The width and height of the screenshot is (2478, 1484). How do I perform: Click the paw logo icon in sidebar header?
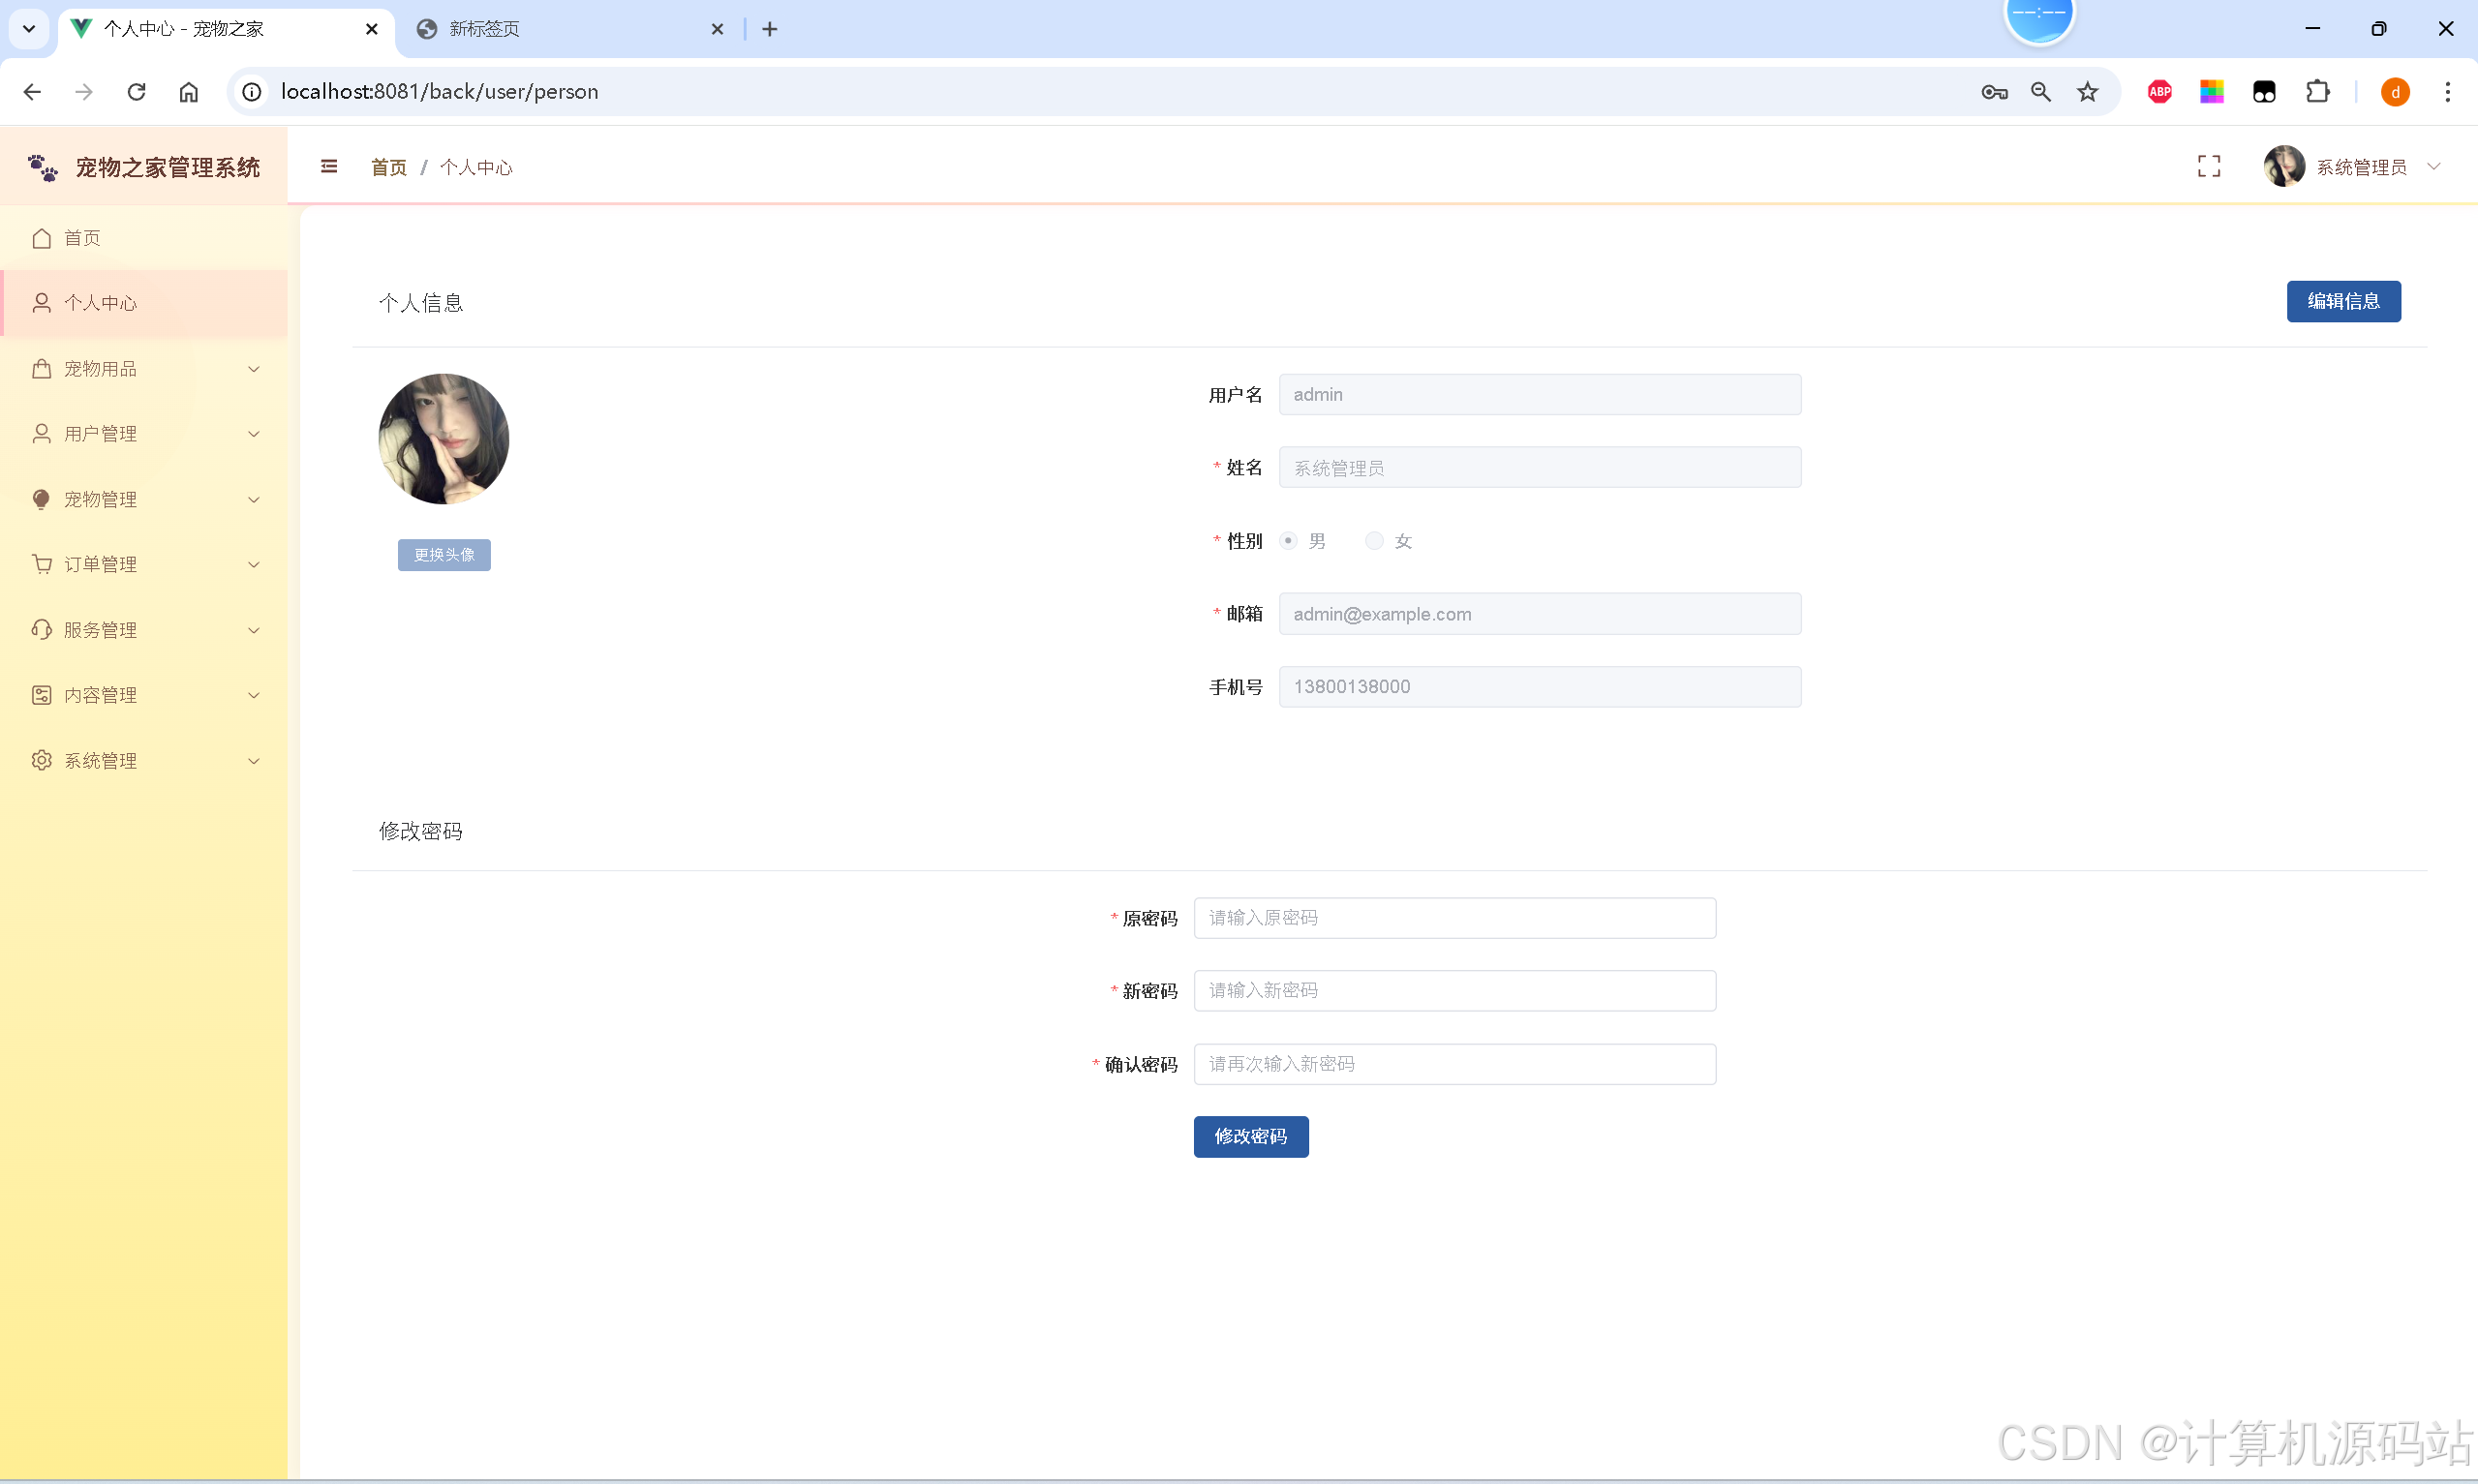click(42, 167)
